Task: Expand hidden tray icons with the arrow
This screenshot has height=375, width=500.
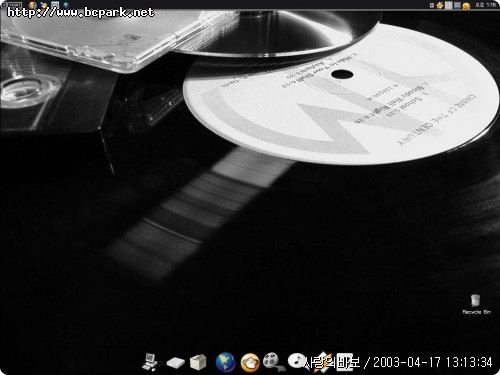Action: coord(432,5)
